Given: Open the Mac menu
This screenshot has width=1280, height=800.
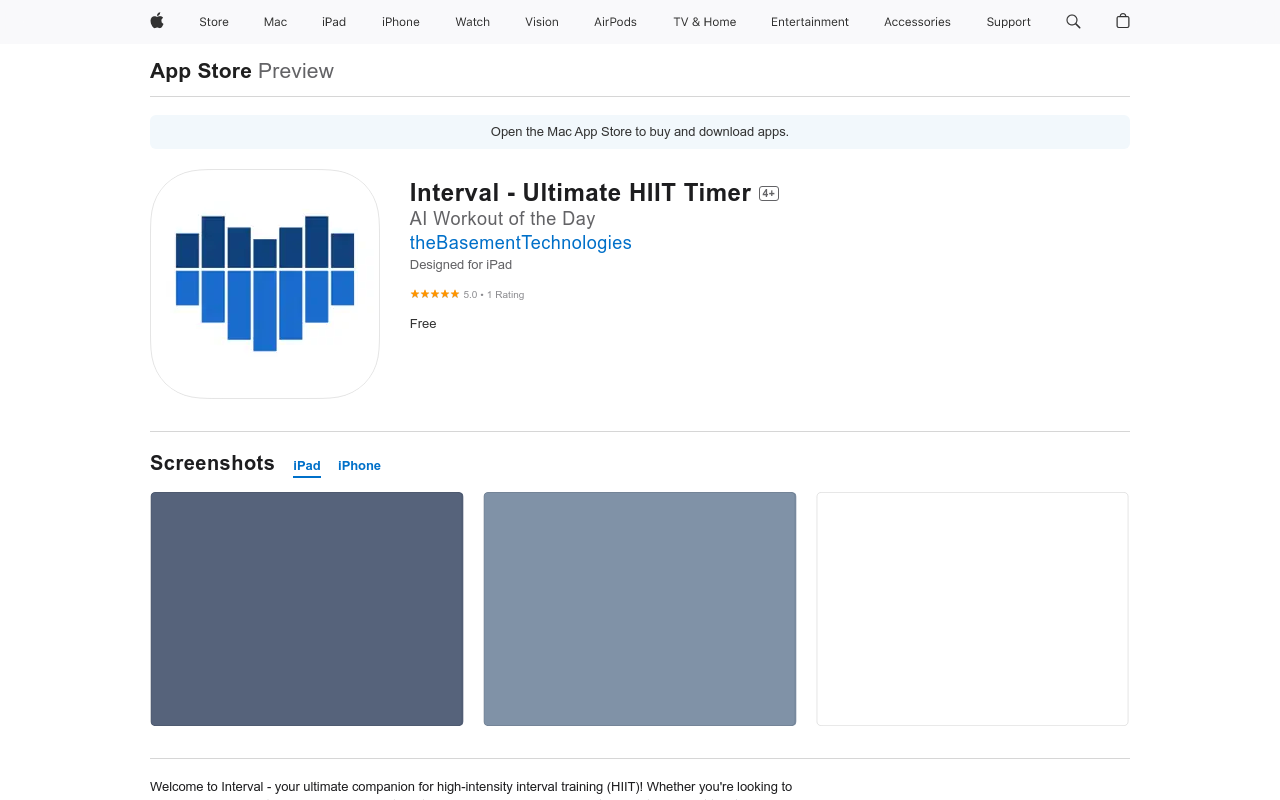Looking at the screenshot, I should point(275,22).
